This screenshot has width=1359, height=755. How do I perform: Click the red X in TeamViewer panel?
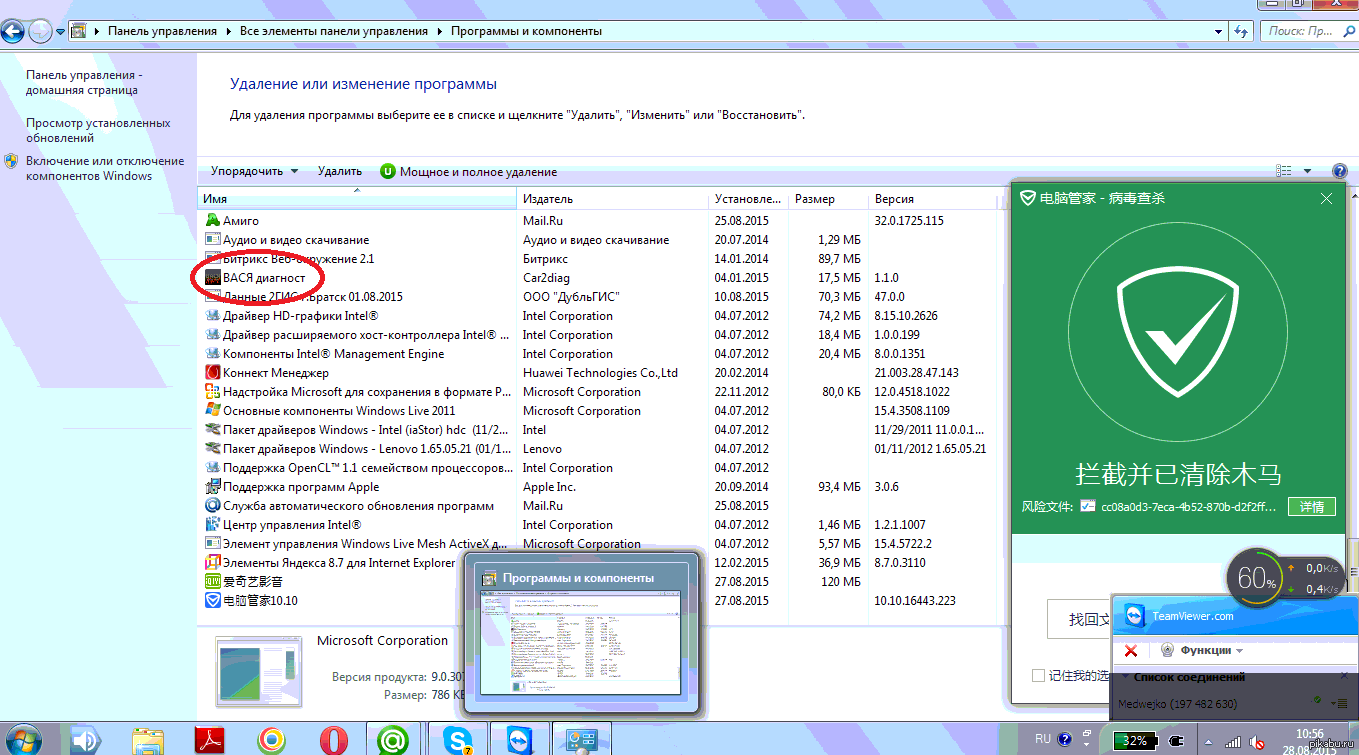1131,650
